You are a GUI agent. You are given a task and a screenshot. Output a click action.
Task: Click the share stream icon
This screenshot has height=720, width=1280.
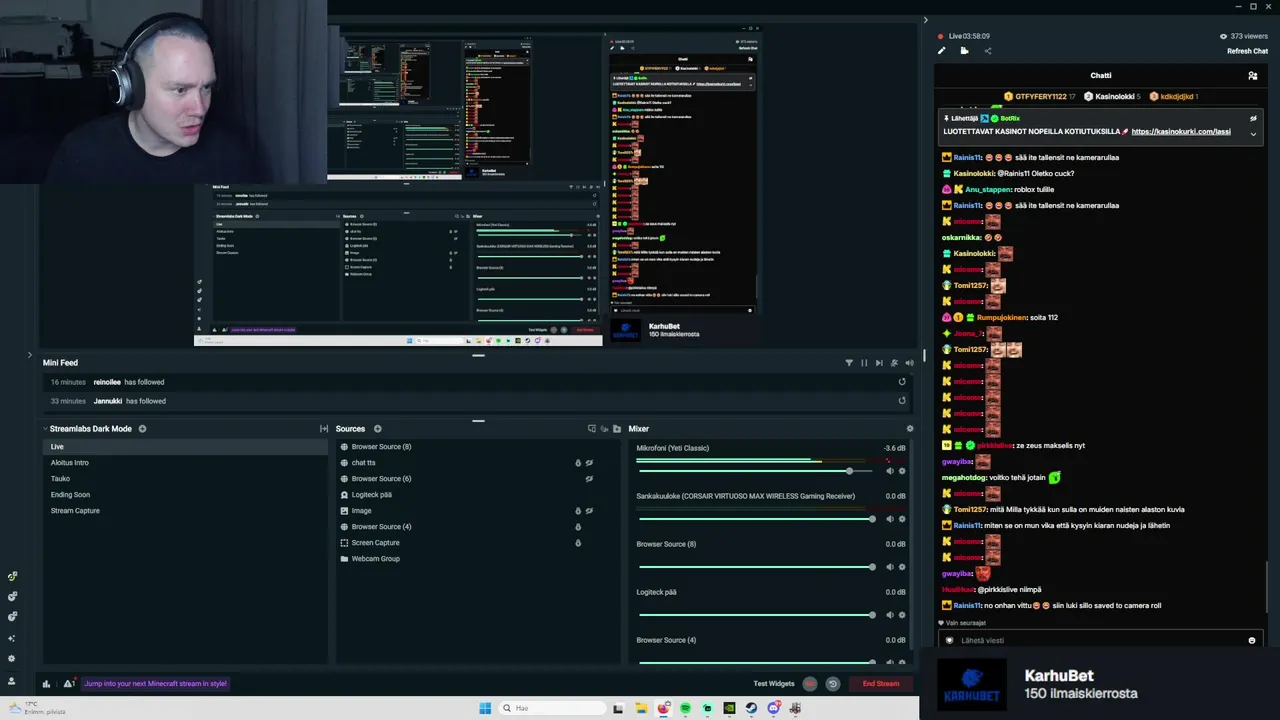(x=988, y=51)
